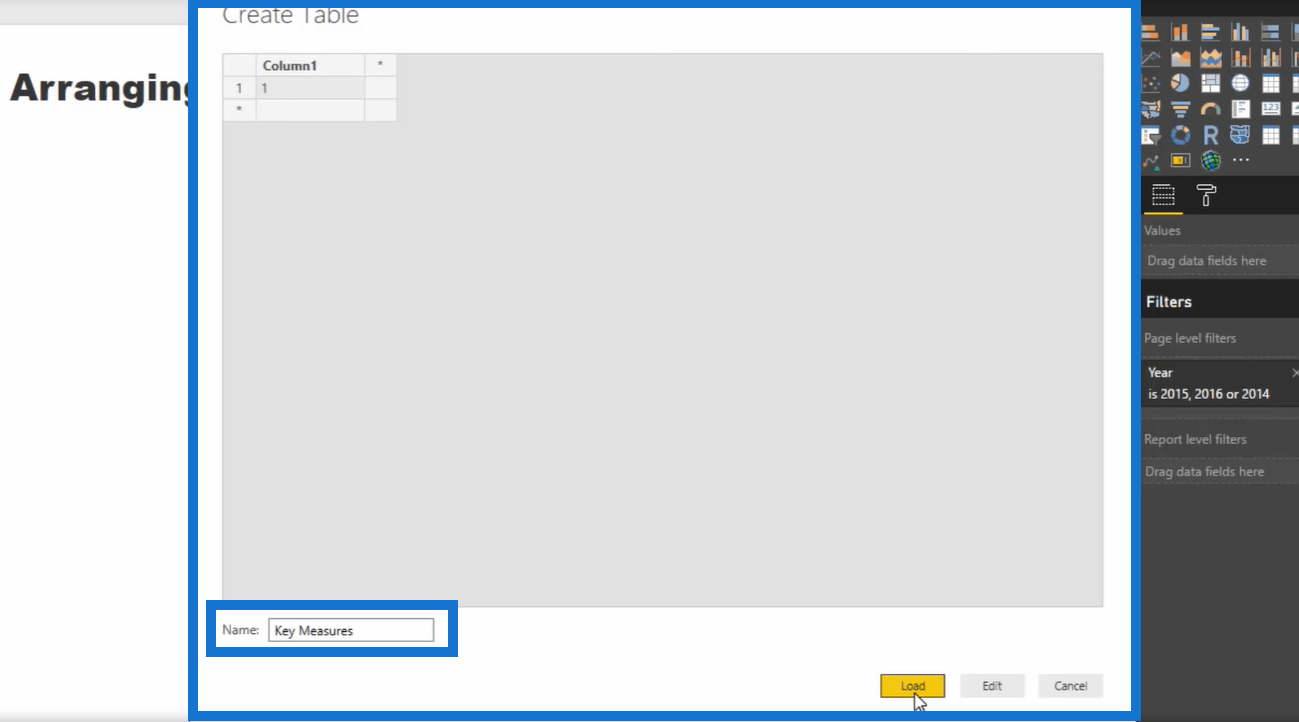The image size is (1299, 722).
Task: Select the card visual showing 123
Action: point(1271,108)
